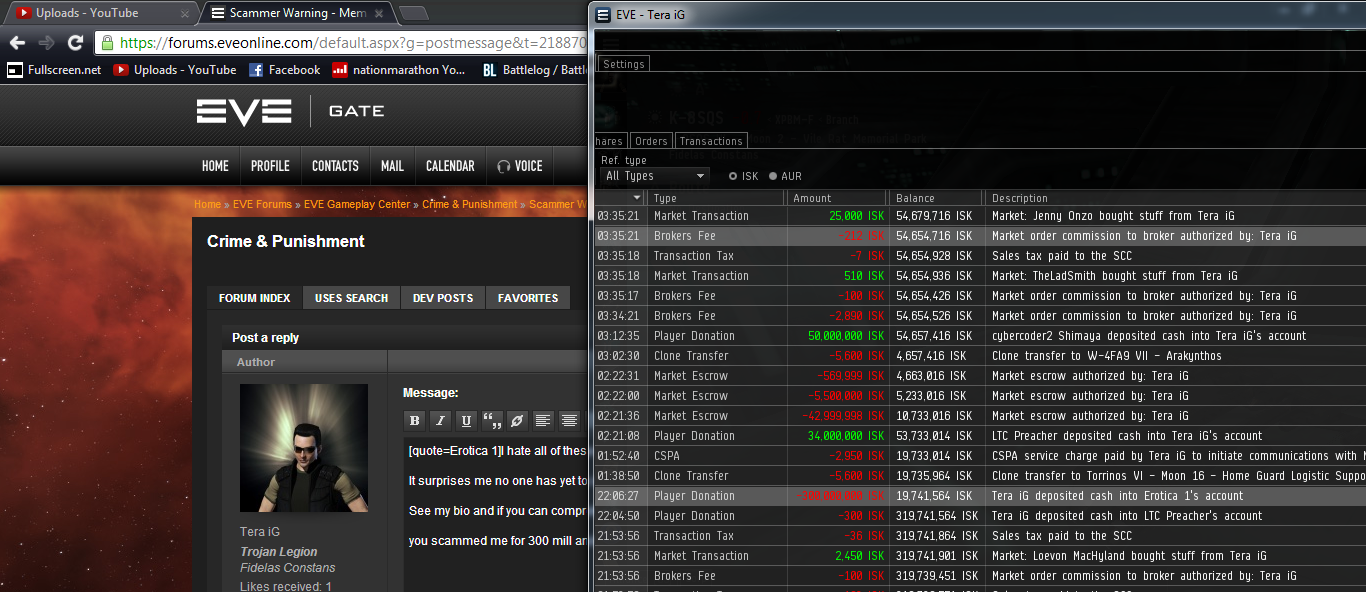Open the Orders tab in EVE wallet
Image resolution: width=1366 pixels, height=592 pixels.
tap(651, 141)
